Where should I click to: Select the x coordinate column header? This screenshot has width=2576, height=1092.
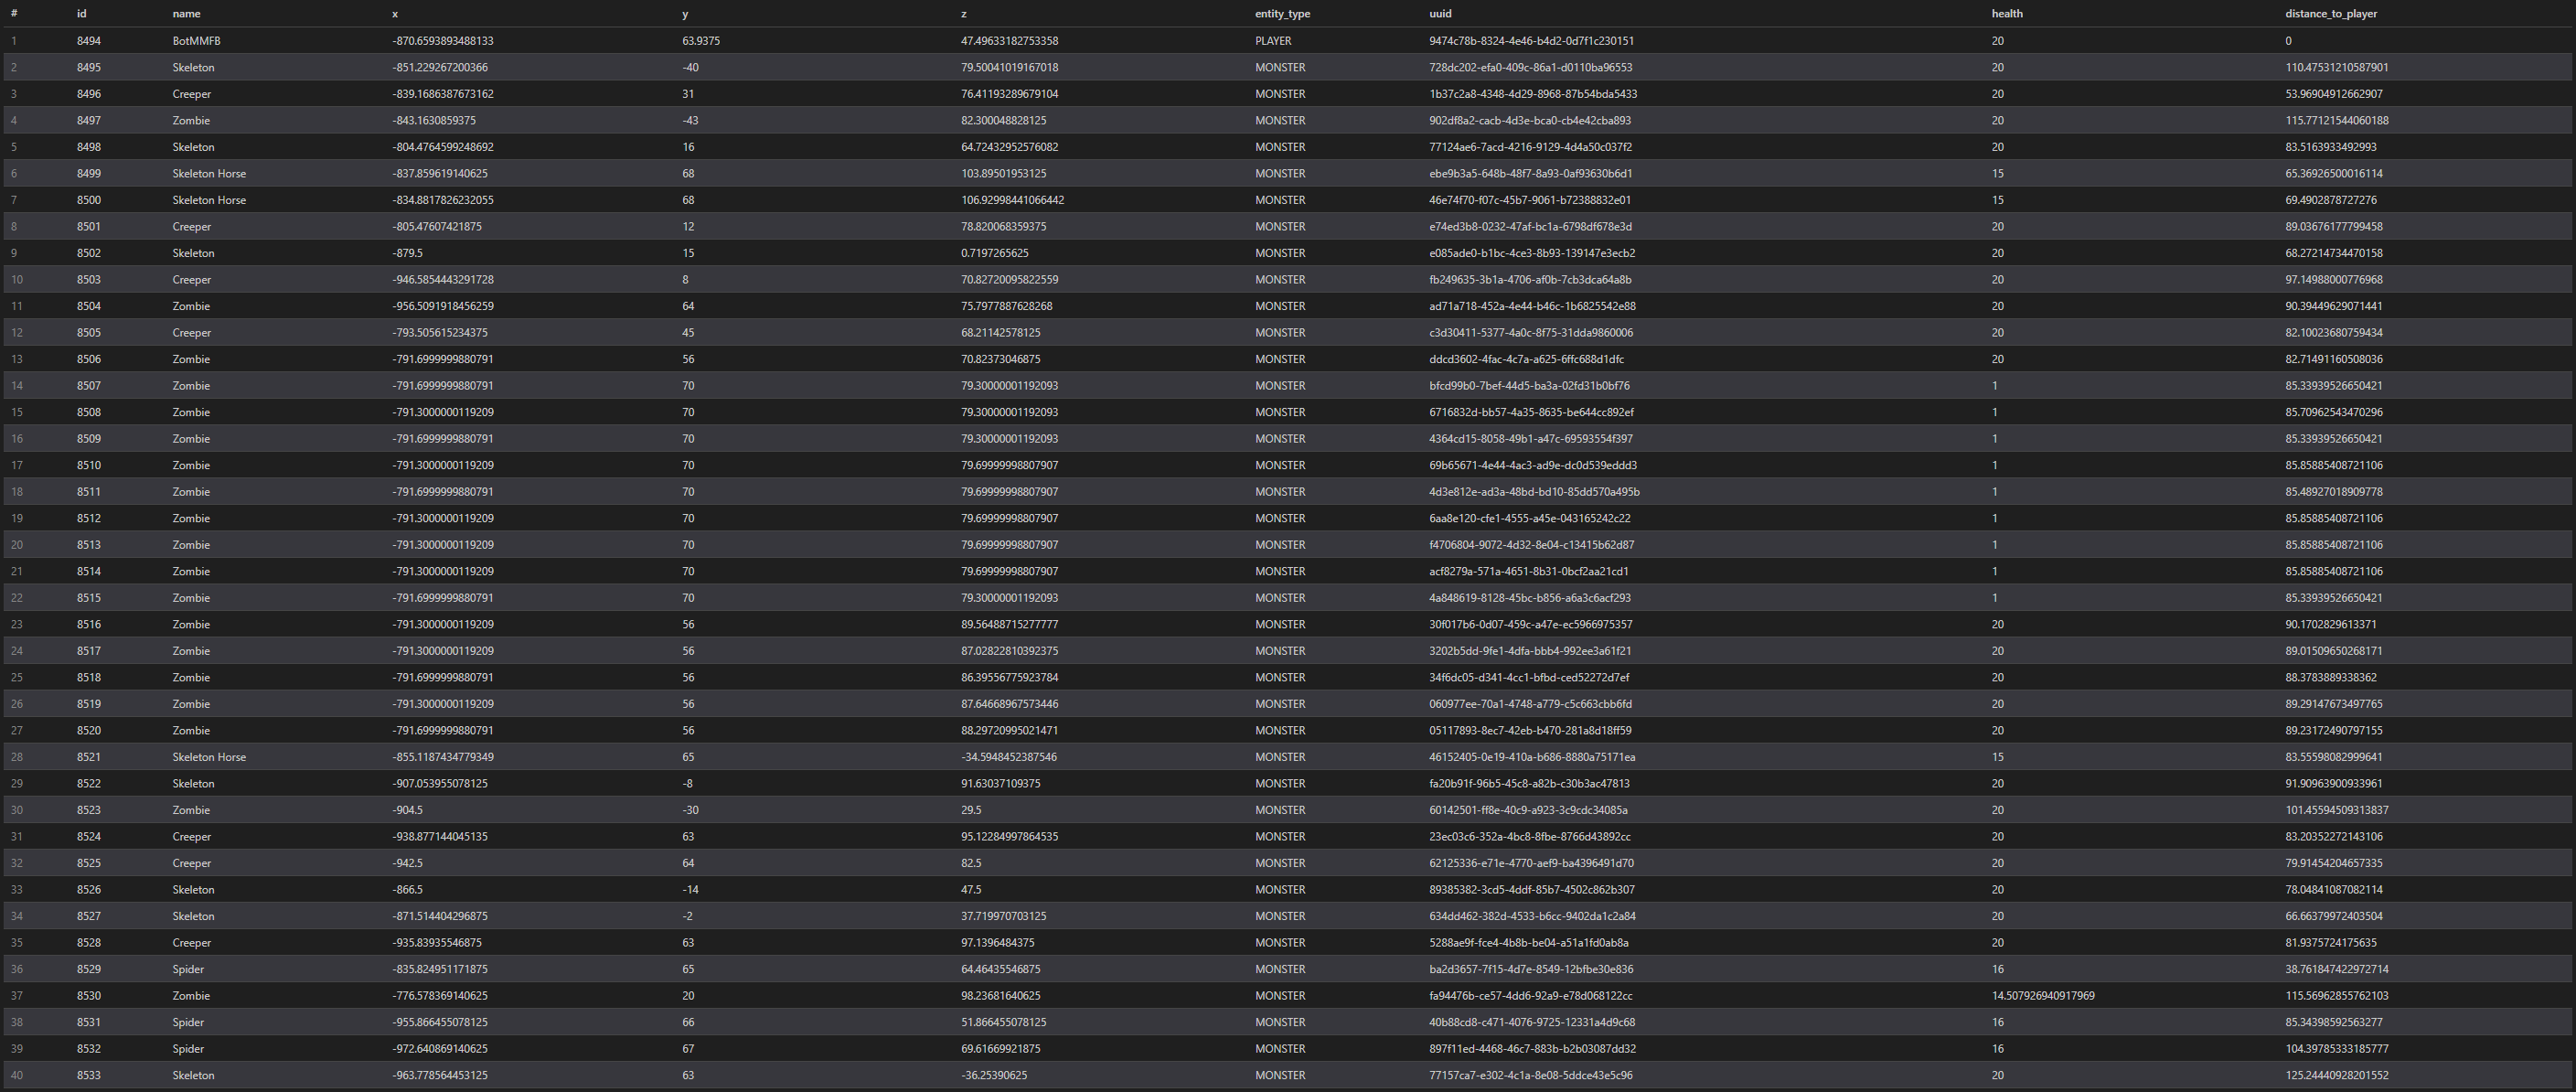tap(395, 14)
